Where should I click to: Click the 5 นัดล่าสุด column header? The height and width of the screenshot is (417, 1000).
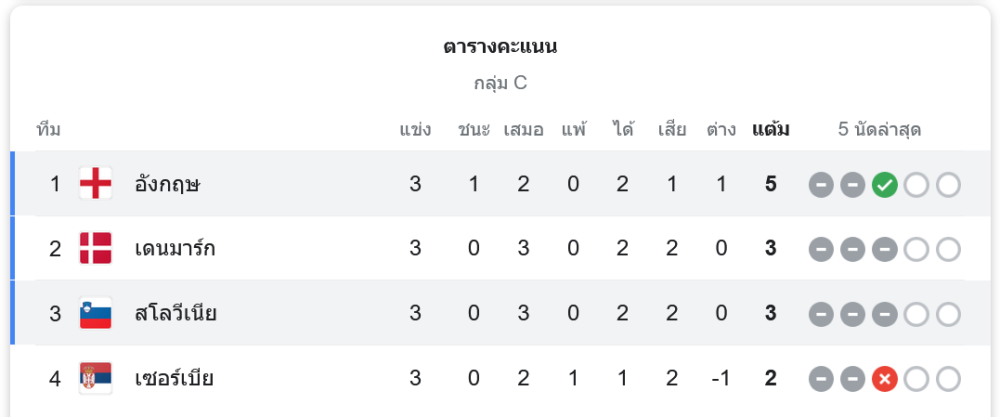click(x=879, y=130)
